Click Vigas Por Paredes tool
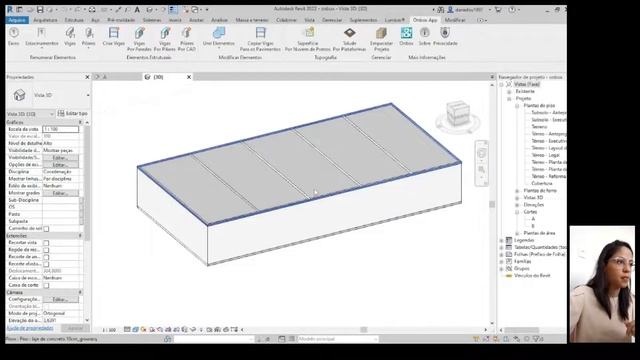Screen dimensions: 640x360 [139, 39]
